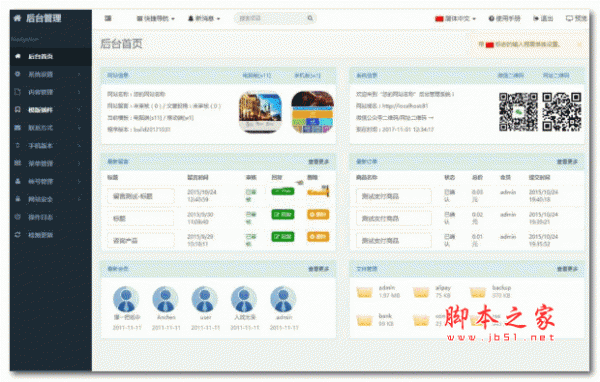
Task: Open the 使用手册 help link
Action: click(x=504, y=18)
